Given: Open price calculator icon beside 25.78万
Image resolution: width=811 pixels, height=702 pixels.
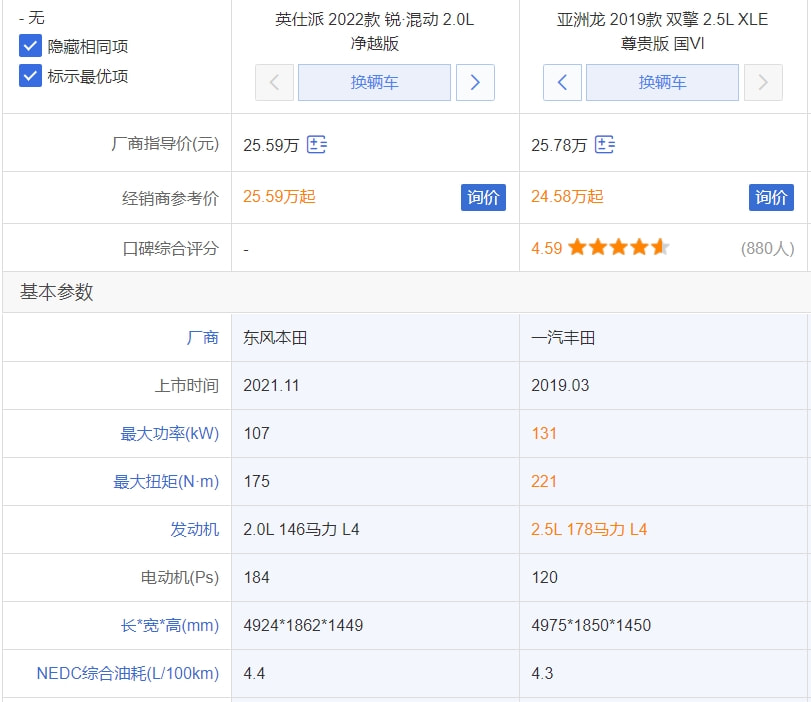Looking at the screenshot, I should tap(605, 145).
